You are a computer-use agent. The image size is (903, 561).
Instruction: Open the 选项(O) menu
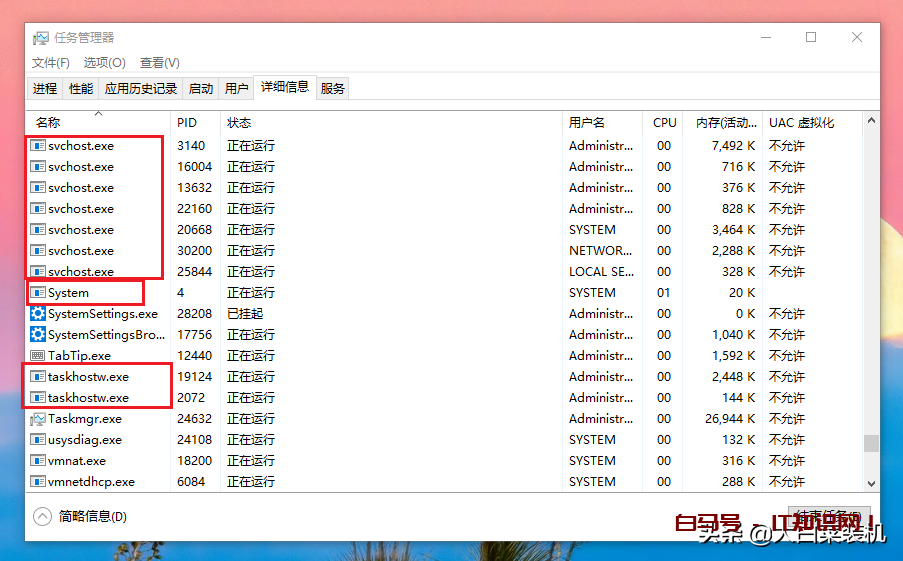[104, 63]
